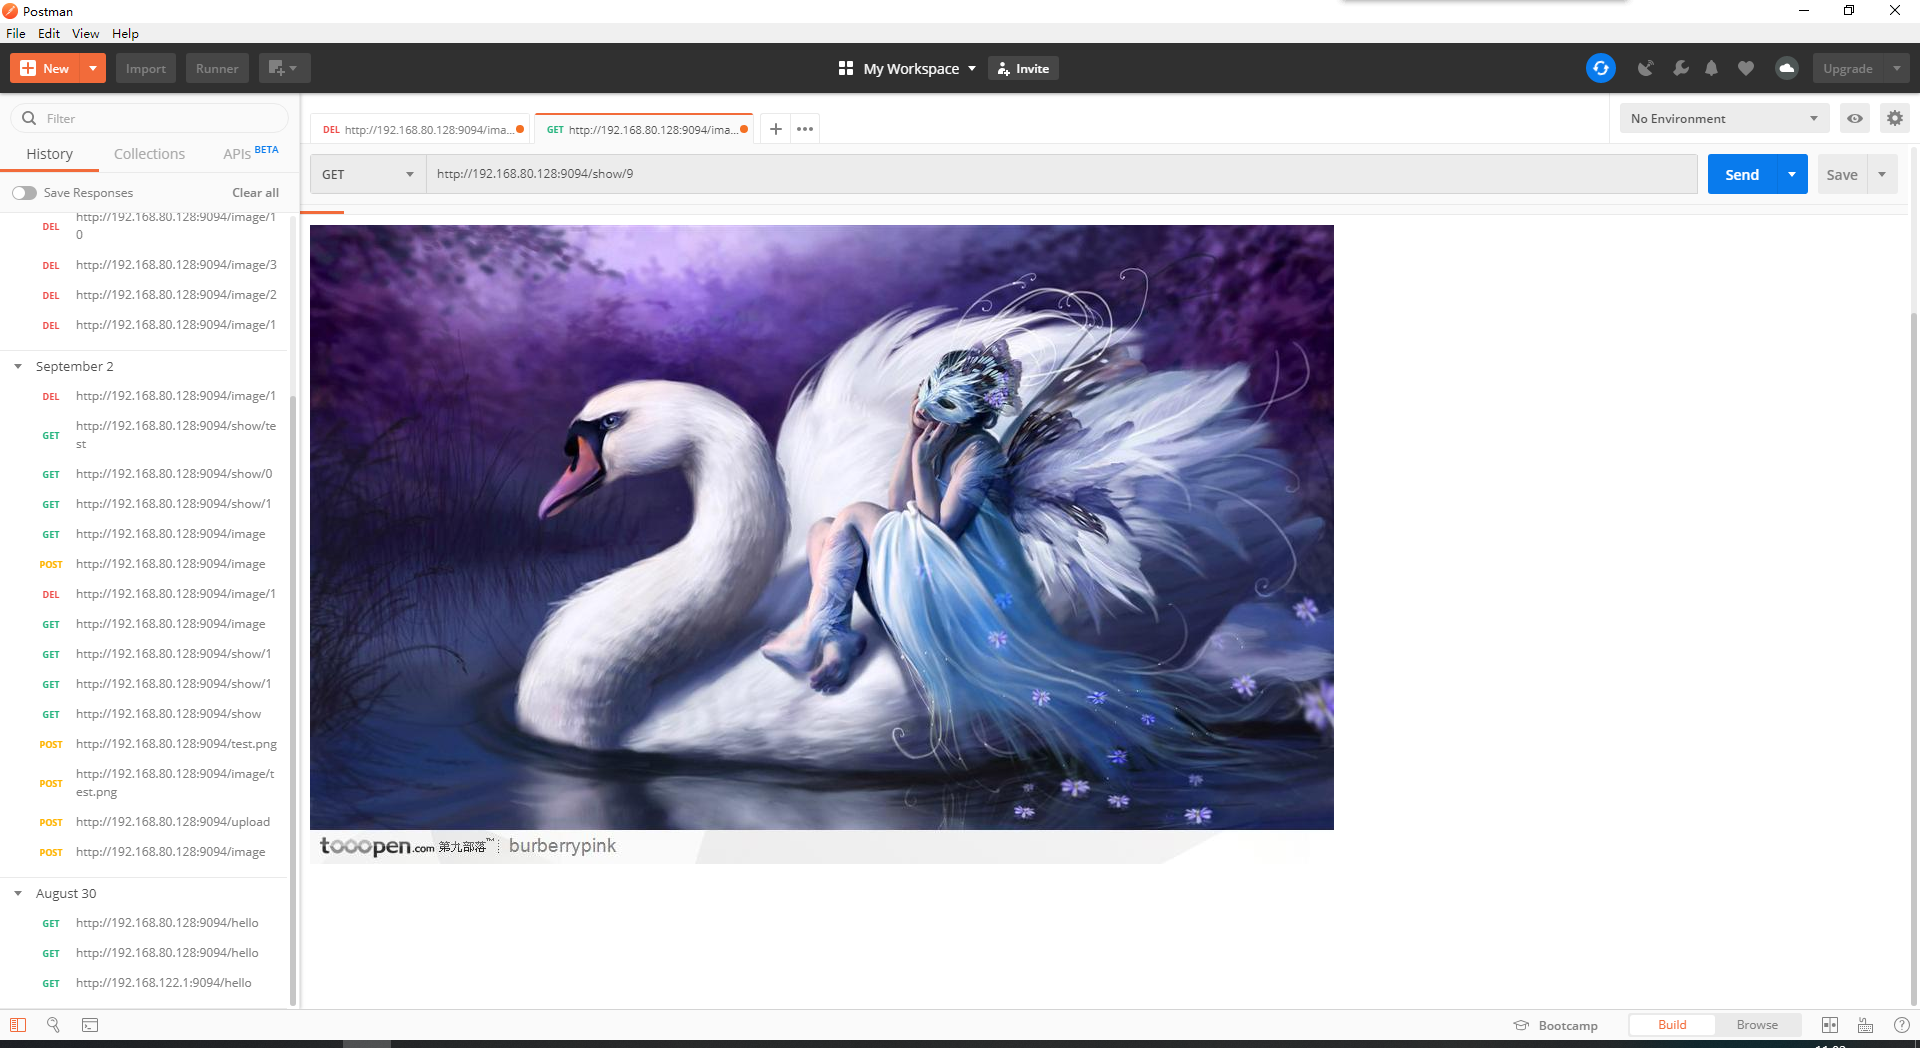Viewport: 1920px width, 1048px height.
Task: Open the notifications bell
Action: pyautogui.click(x=1712, y=68)
